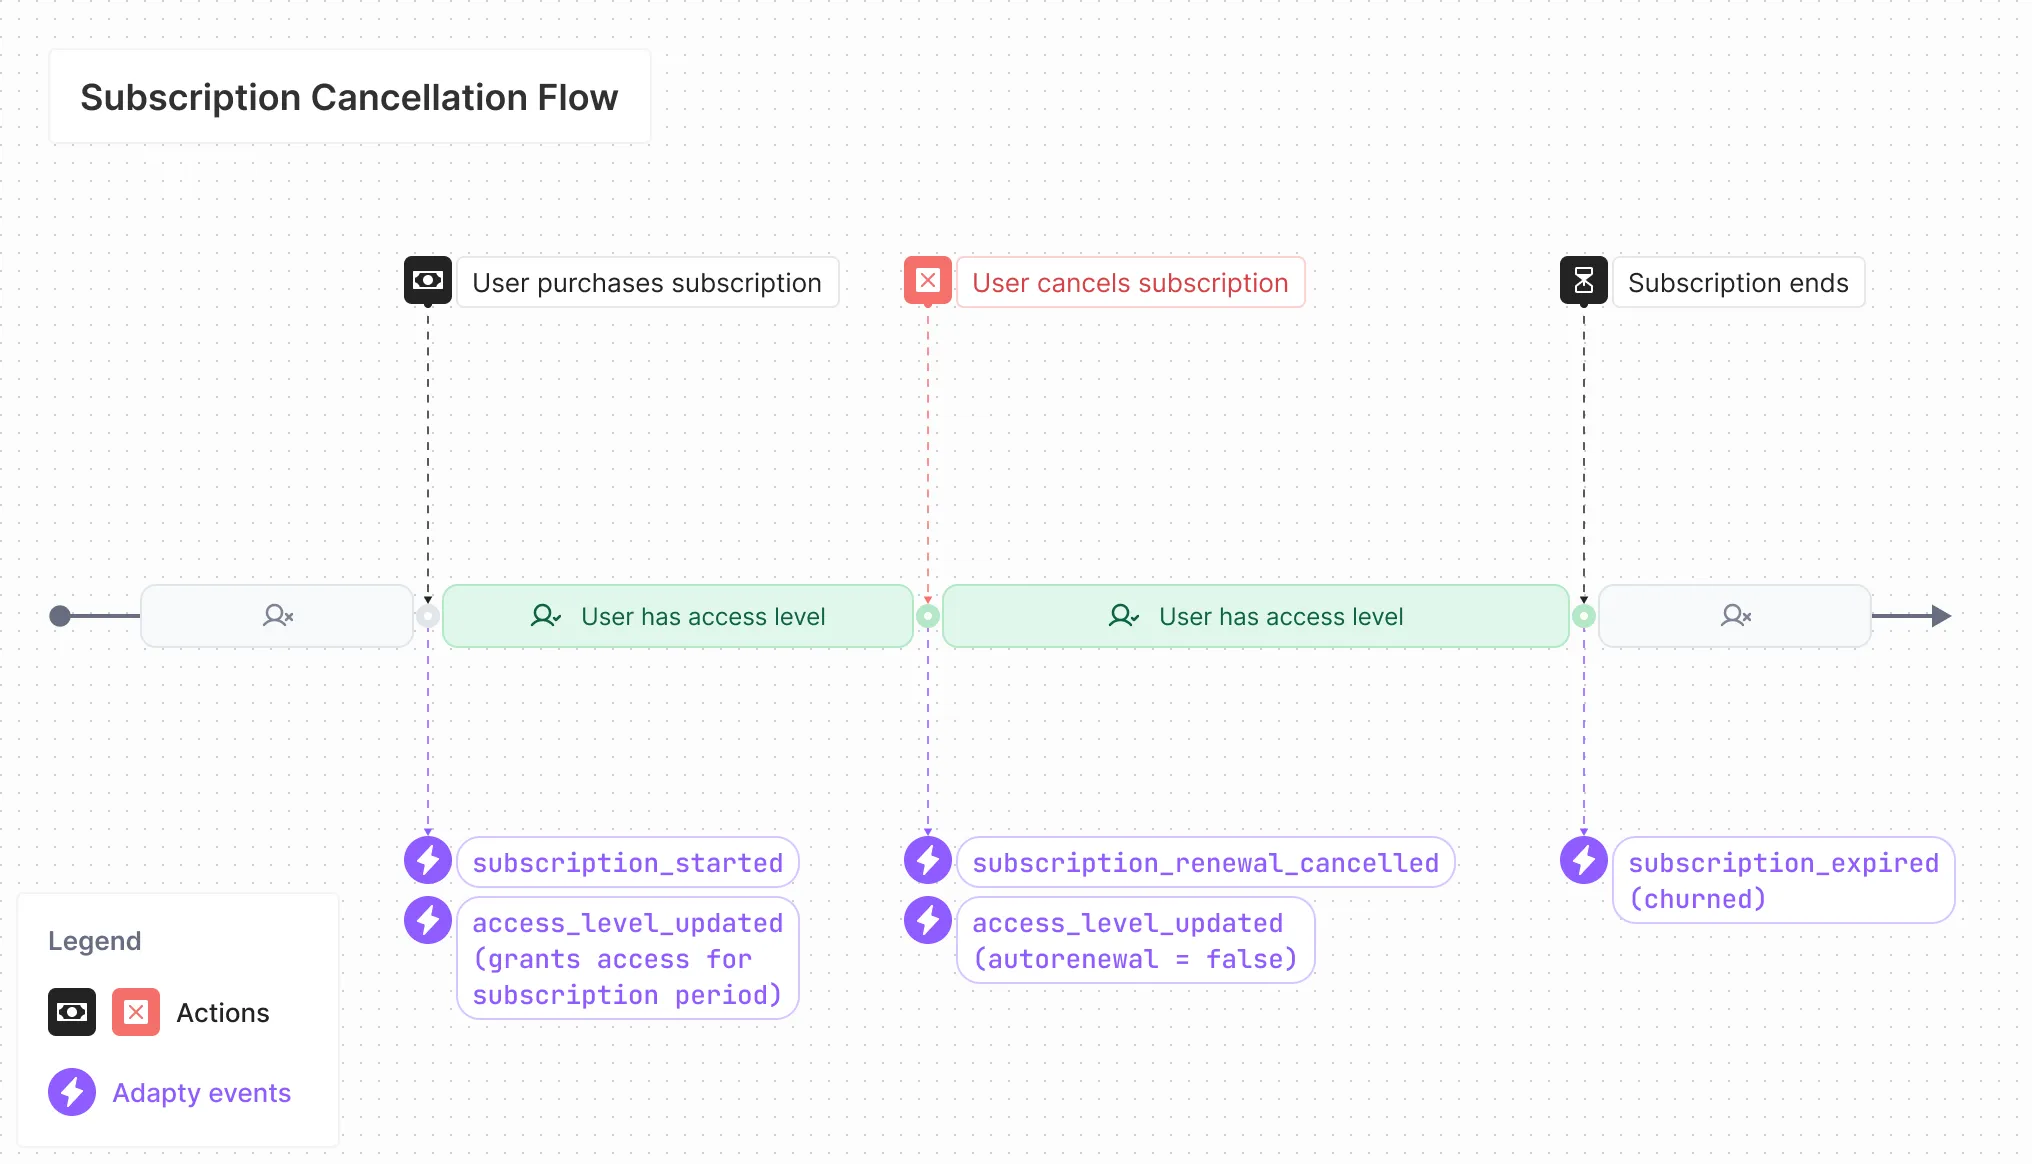
Task: Click the first green User has access level bar
Action: click(x=678, y=617)
